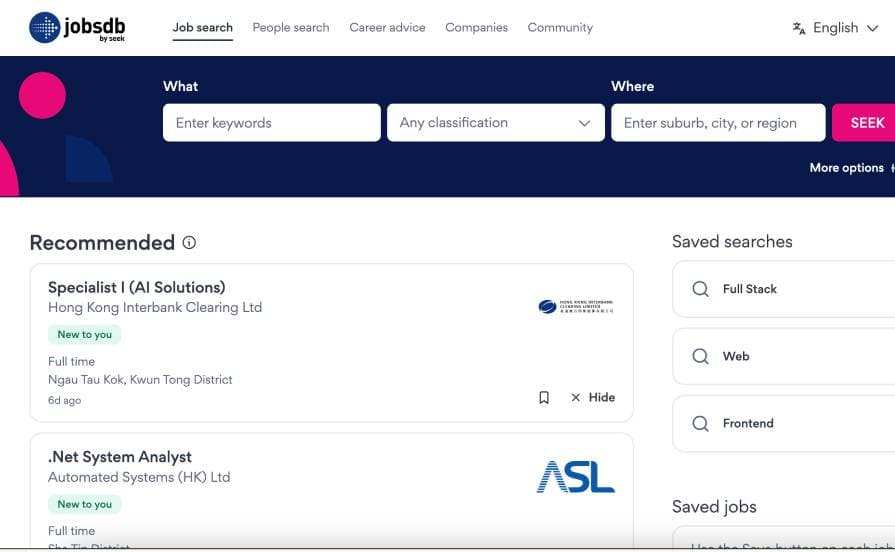The image size is (895, 552).
Task: Open the Community tab
Action: [560, 27]
